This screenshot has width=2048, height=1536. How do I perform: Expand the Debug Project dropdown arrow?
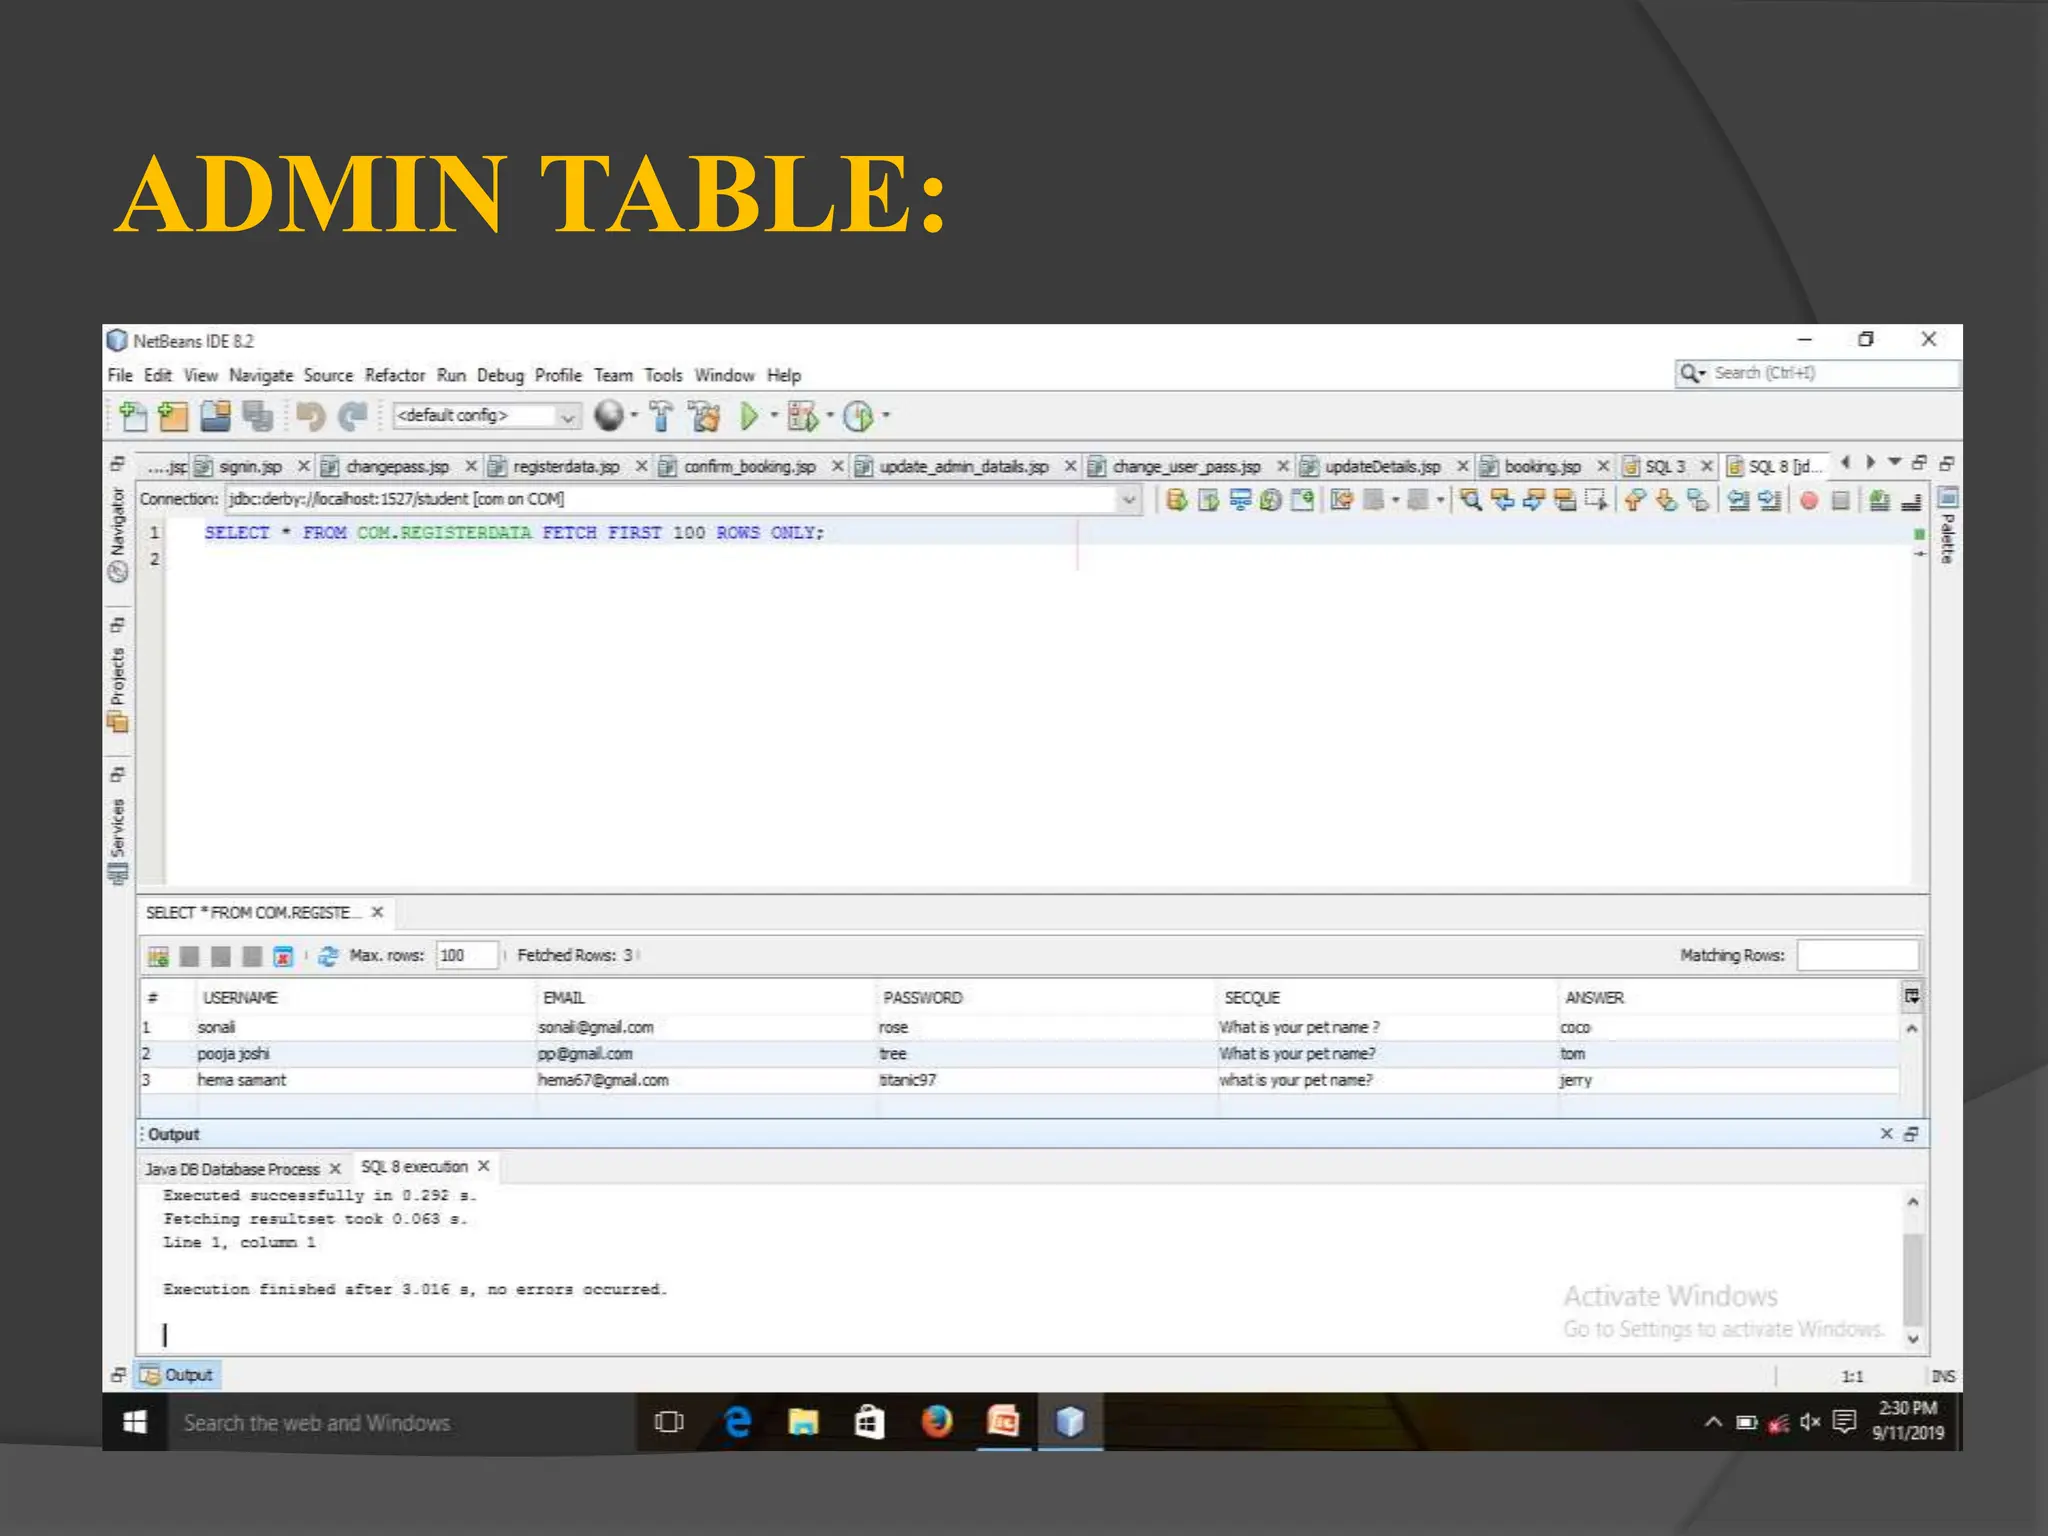829,415
